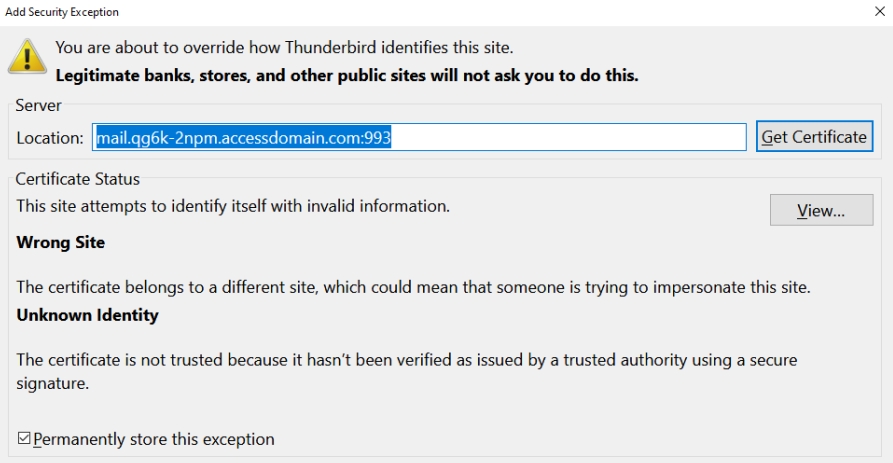
Task: Click the "Certificate Status" group label
Action: tap(78, 179)
